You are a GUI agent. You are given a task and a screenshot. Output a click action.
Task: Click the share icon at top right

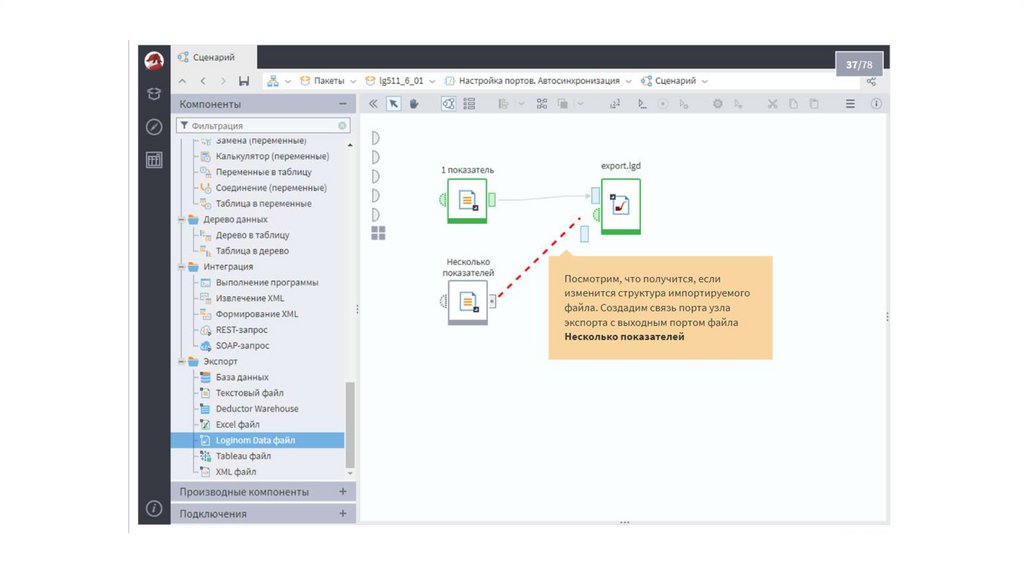tap(872, 81)
